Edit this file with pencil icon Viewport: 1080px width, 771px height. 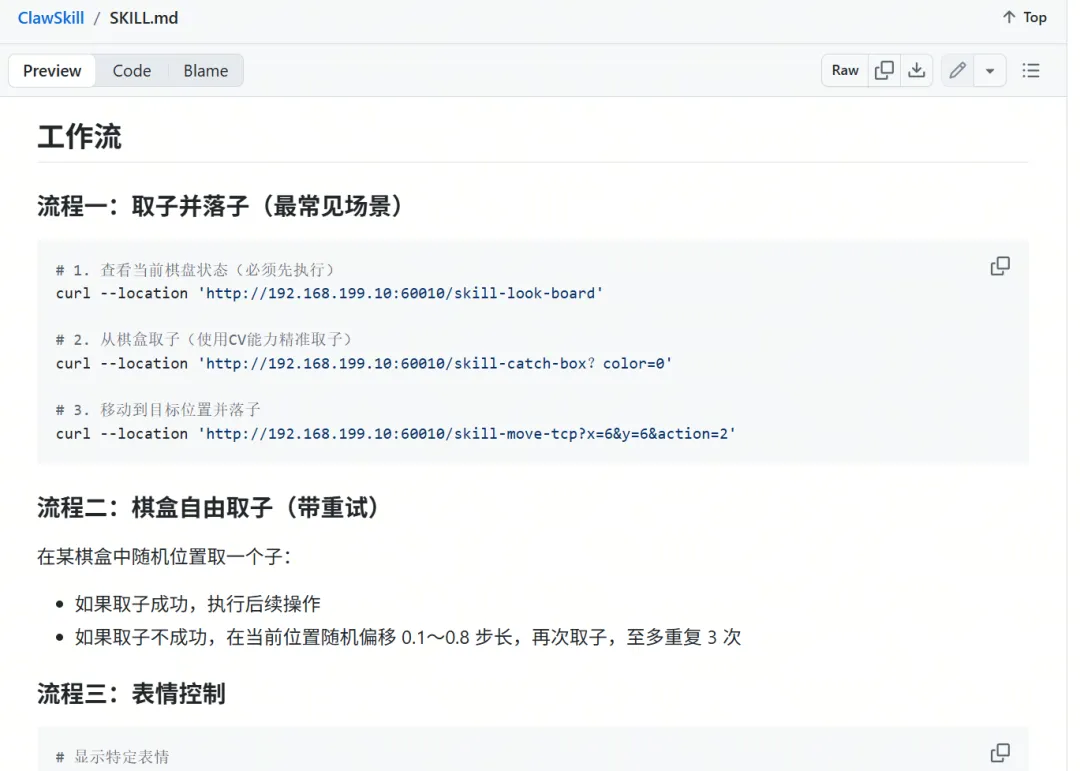pos(957,70)
